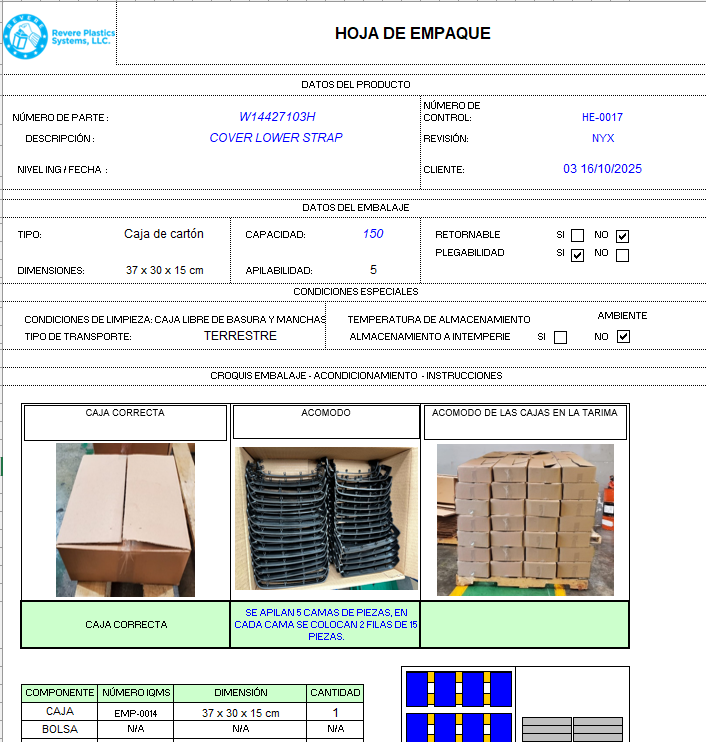Click the Revere Plastics Systems logo
This screenshot has width=706, height=742.
point(58,36)
